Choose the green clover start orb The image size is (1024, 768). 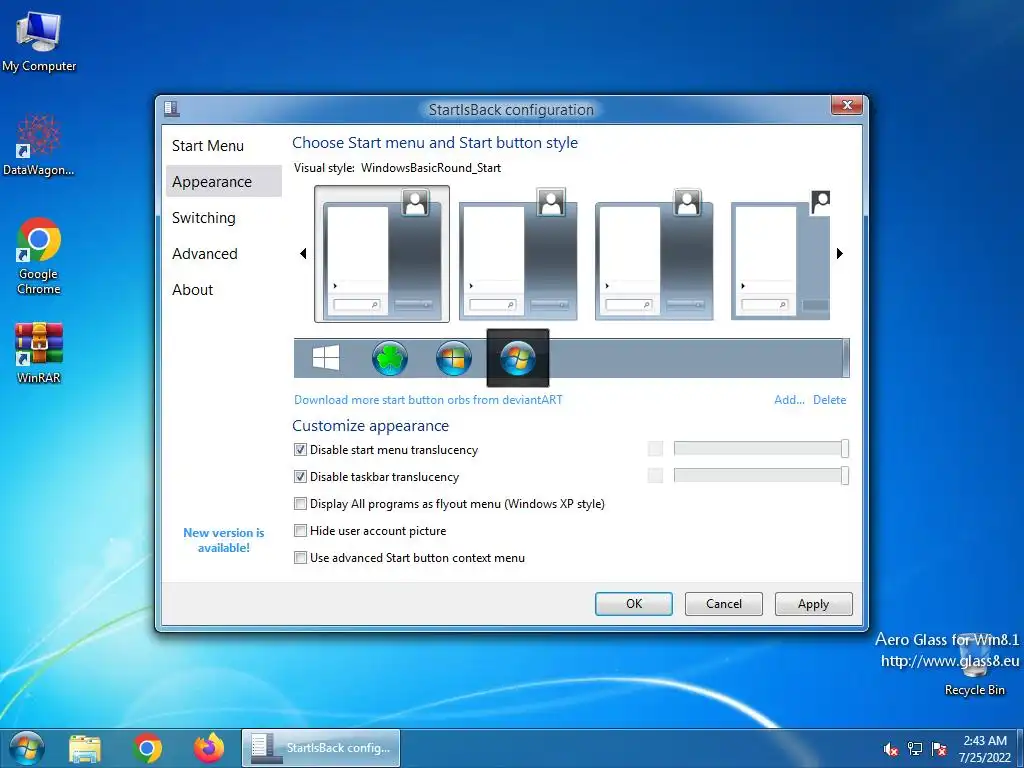(390, 358)
